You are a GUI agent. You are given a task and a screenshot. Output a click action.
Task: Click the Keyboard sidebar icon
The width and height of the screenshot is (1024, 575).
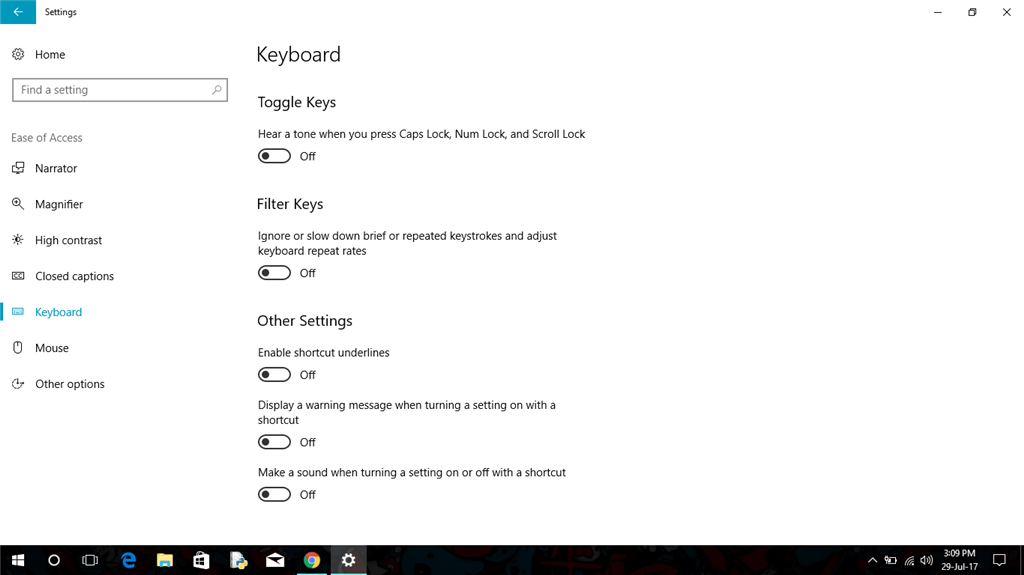pos(18,312)
